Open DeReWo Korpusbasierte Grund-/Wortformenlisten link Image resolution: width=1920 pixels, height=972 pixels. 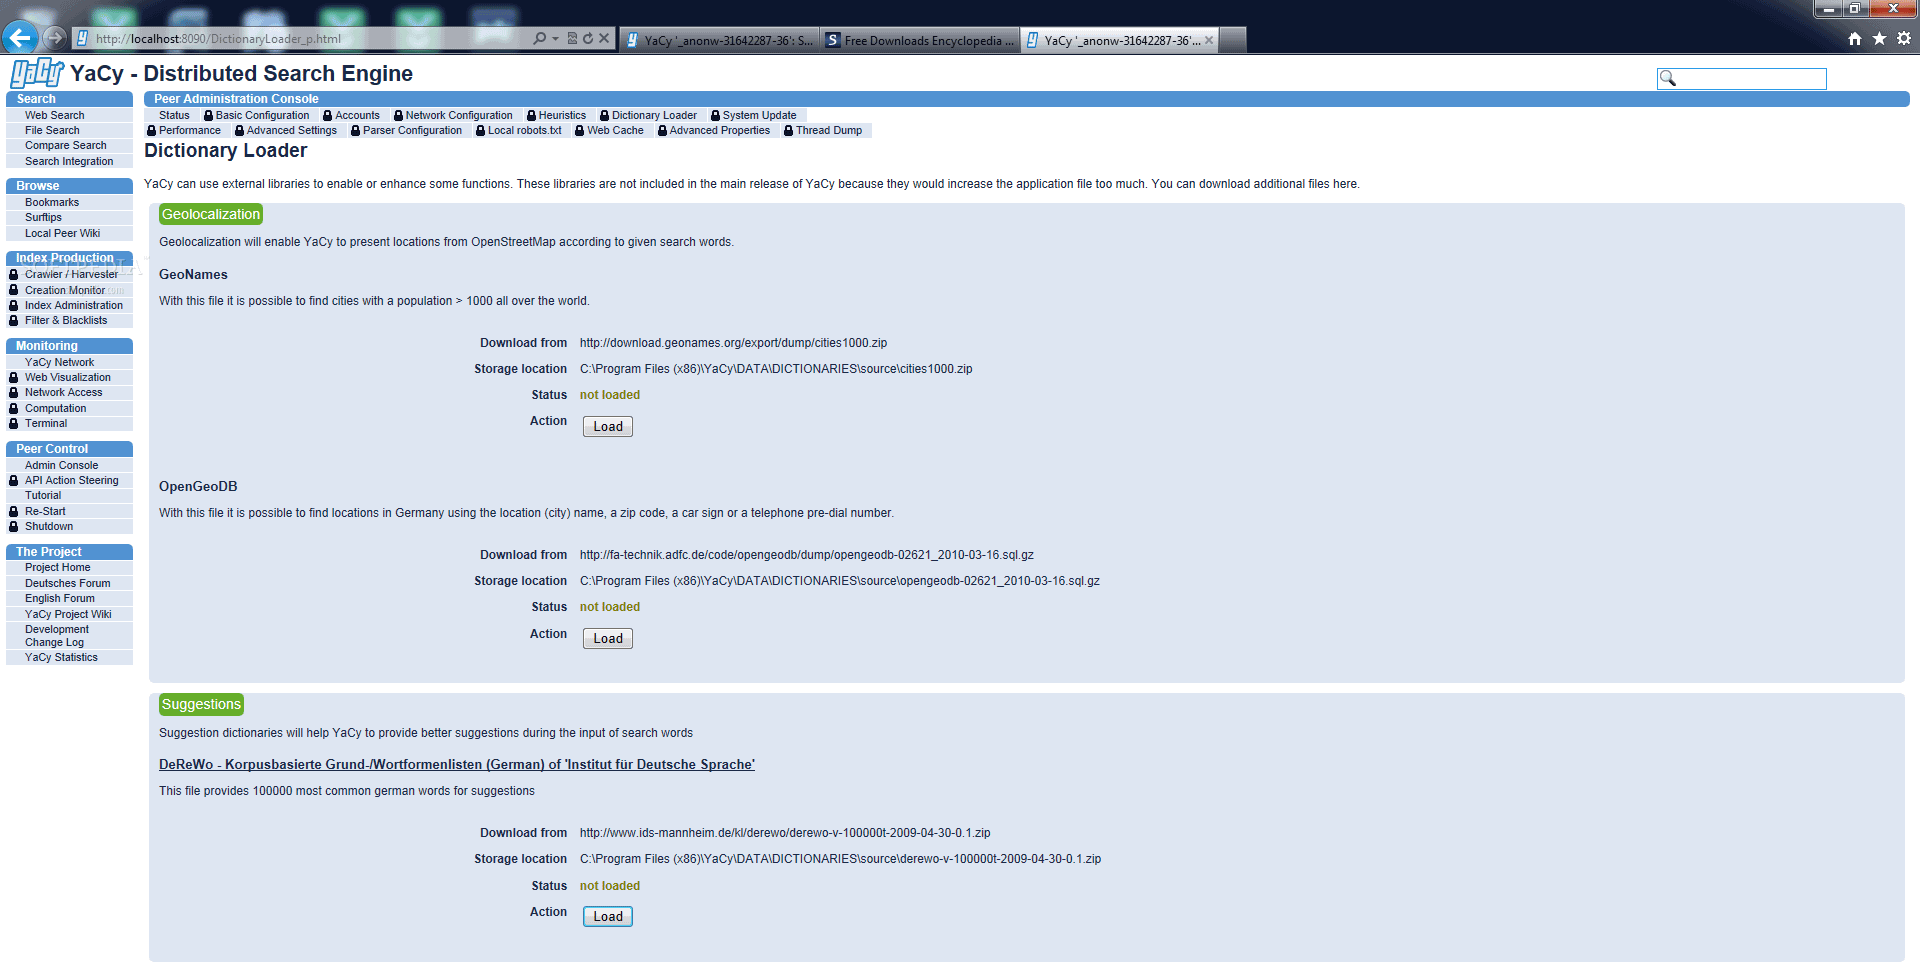[457, 764]
